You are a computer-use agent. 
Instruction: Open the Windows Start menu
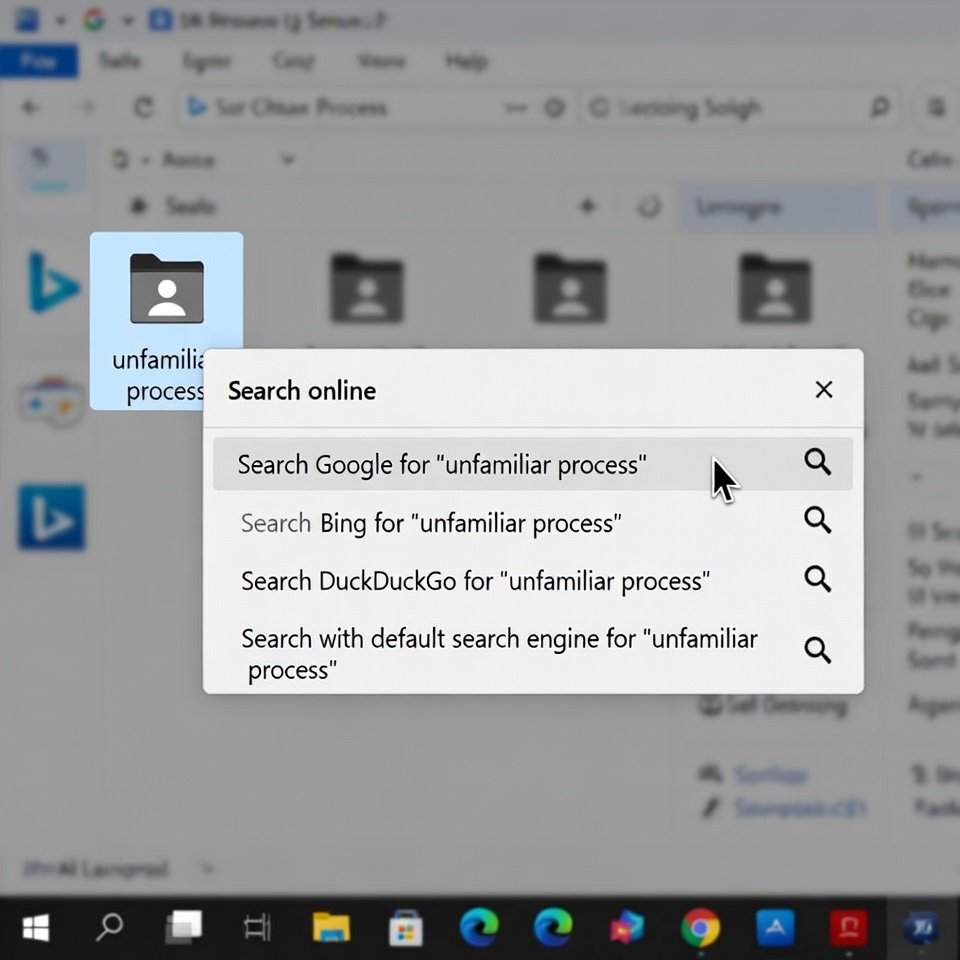point(36,929)
